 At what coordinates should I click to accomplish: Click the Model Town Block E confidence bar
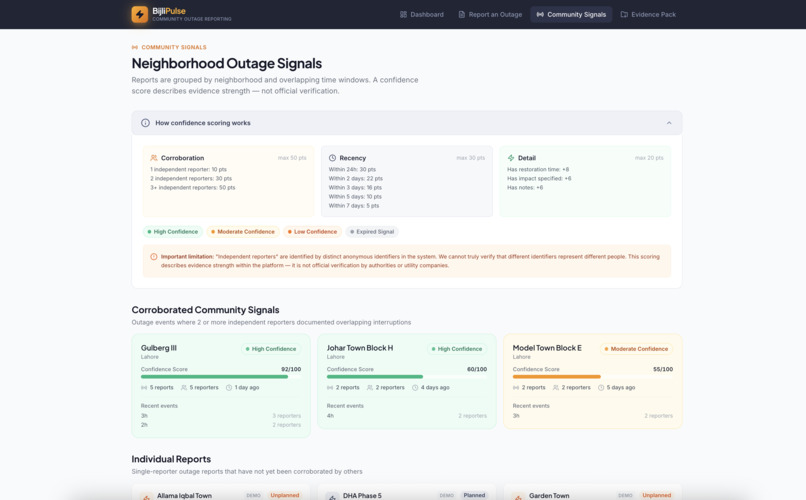click(593, 377)
